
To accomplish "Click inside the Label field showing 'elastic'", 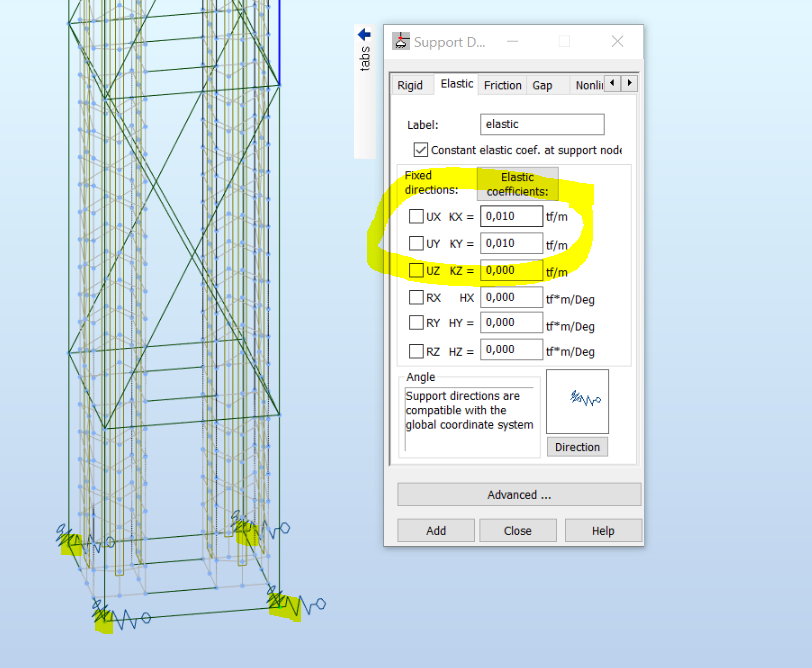I will (x=541, y=124).
